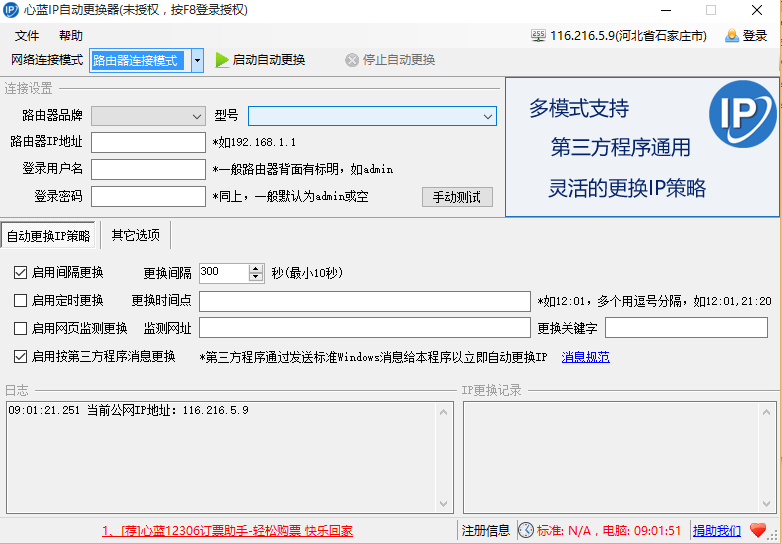This screenshot has height=544, width=782.
Task: Click the 登录密码 input field
Action: [148, 196]
